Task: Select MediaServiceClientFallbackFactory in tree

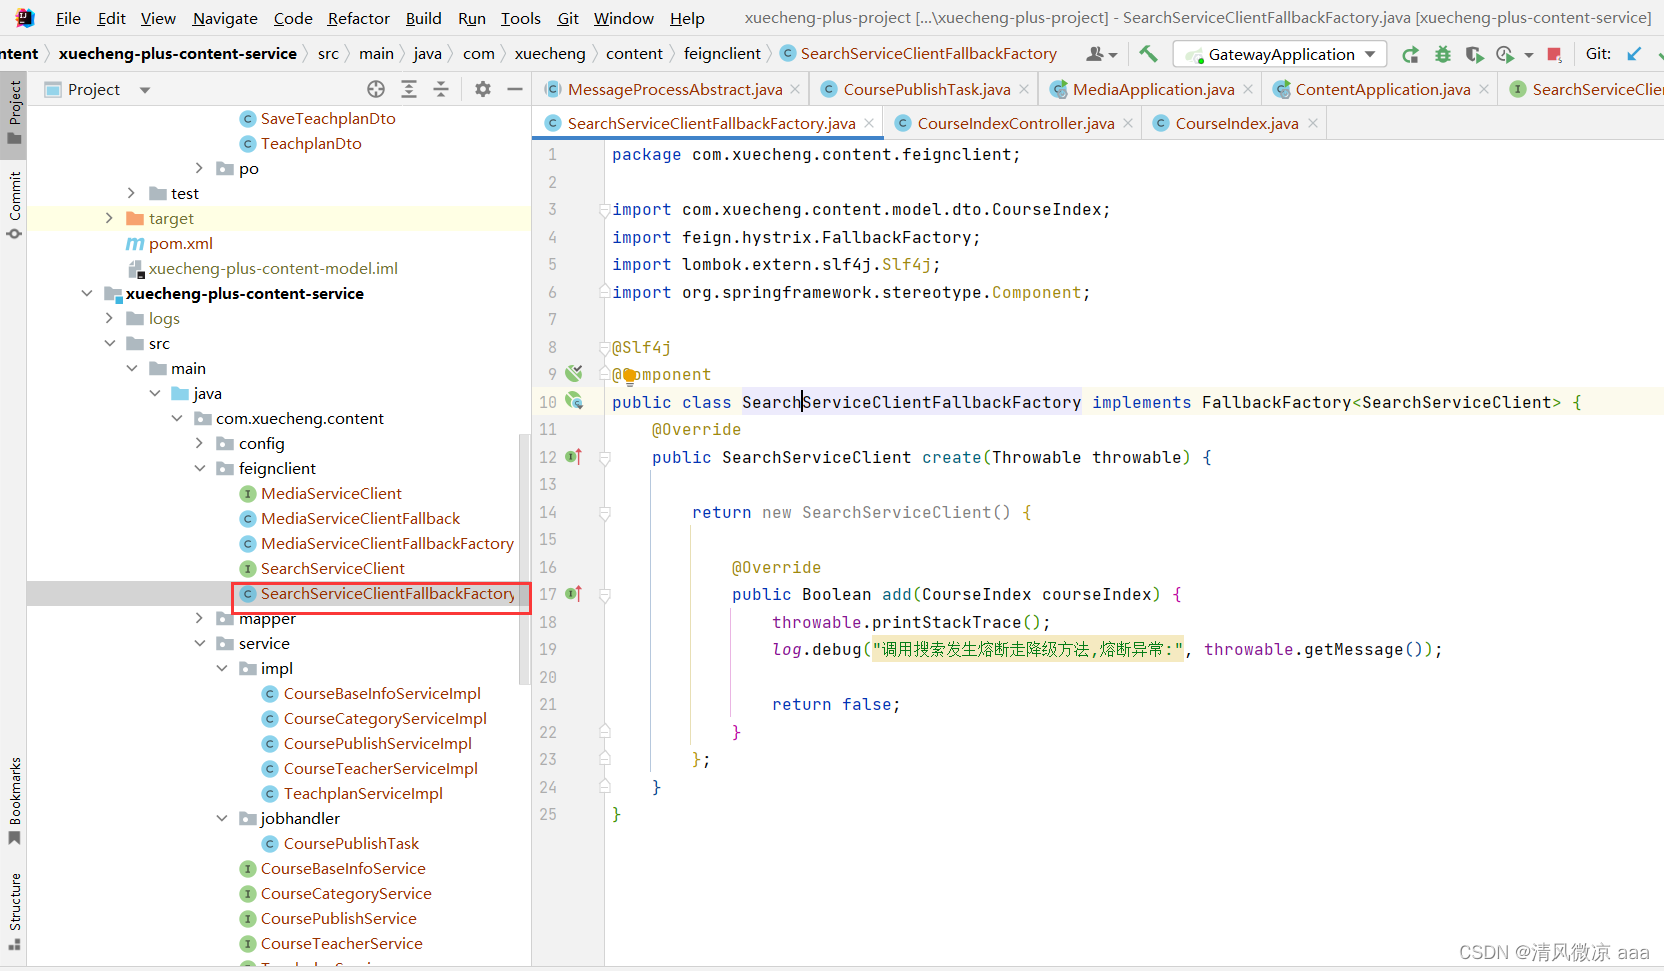Action: pyautogui.click(x=387, y=543)
